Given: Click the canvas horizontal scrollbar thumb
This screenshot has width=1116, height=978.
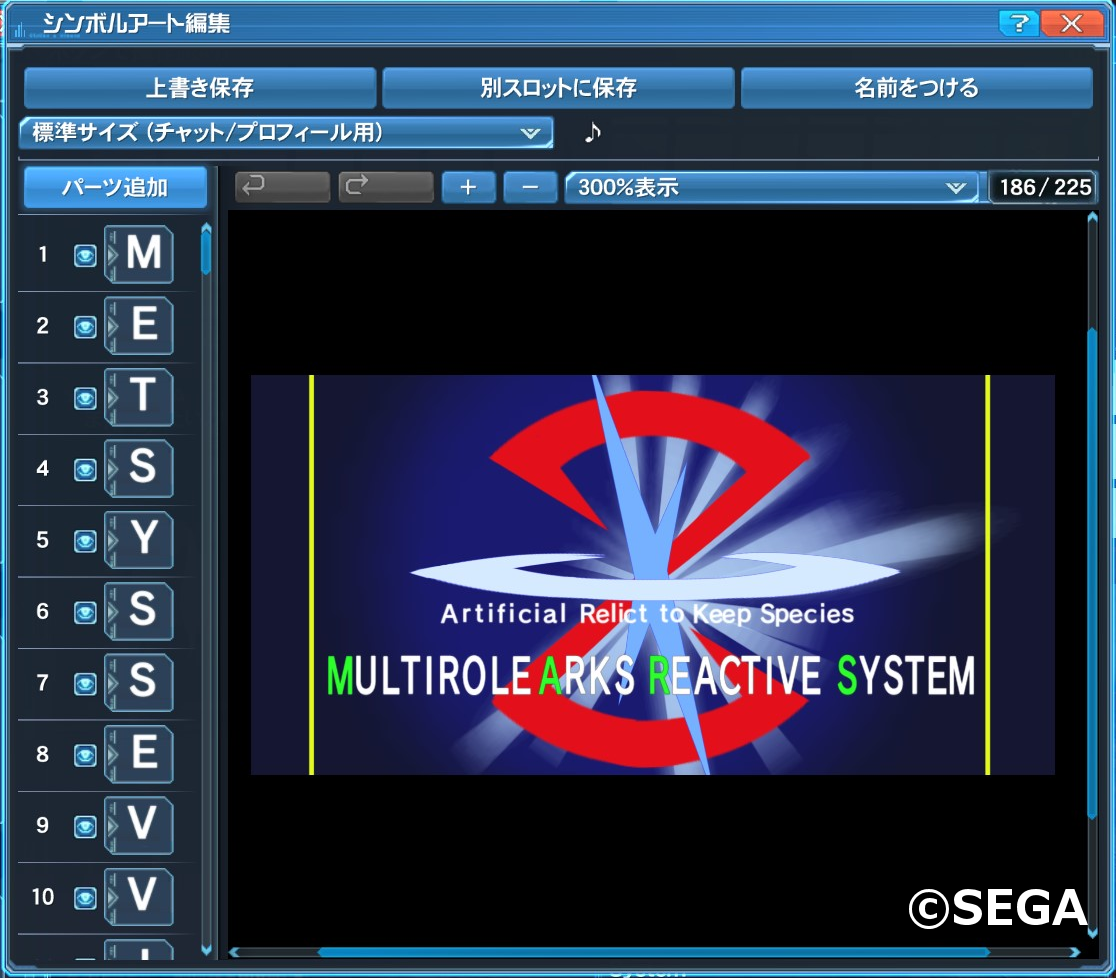Looking at the screenshot, I should (x=653, y=952).
